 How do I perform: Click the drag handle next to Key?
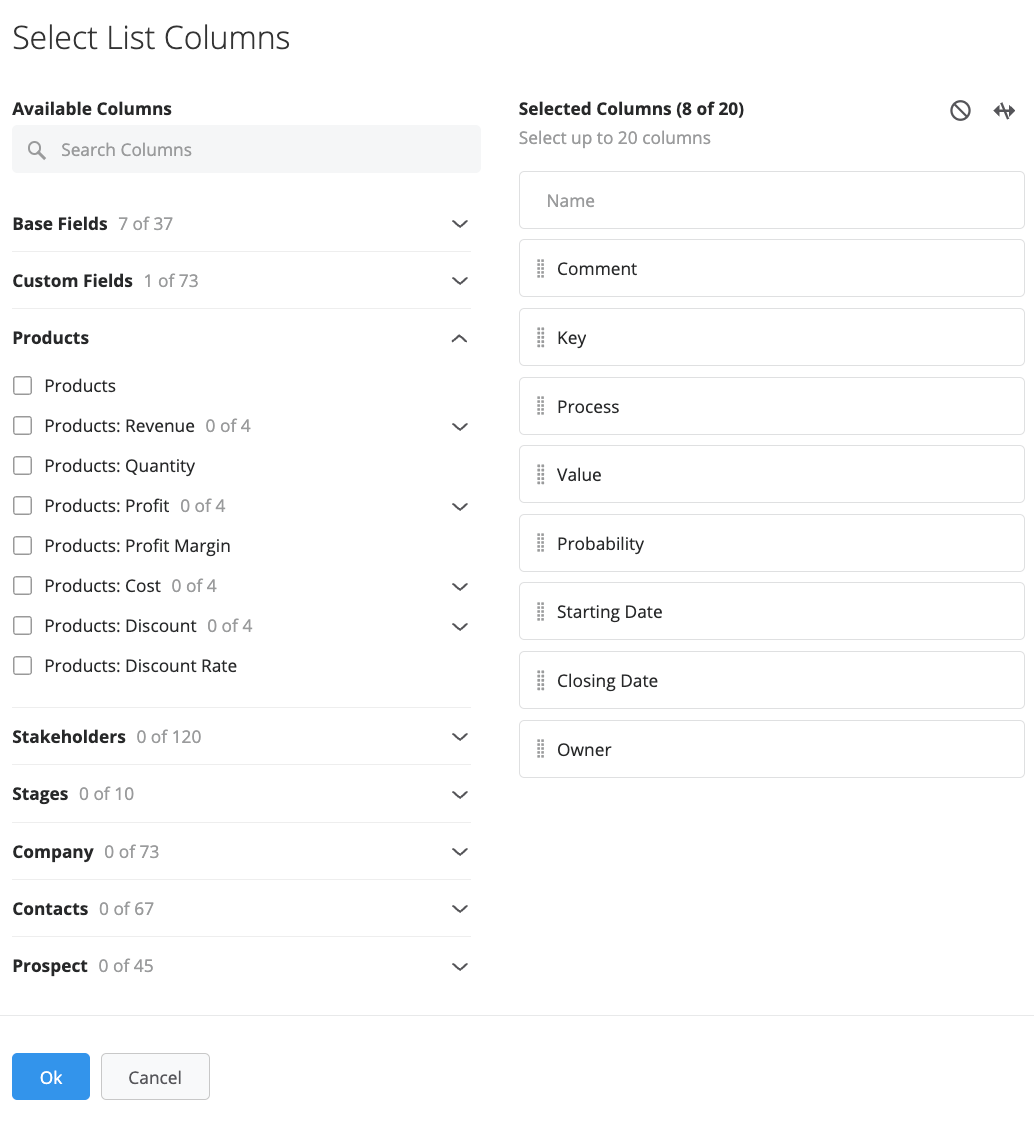pos(541,338)
